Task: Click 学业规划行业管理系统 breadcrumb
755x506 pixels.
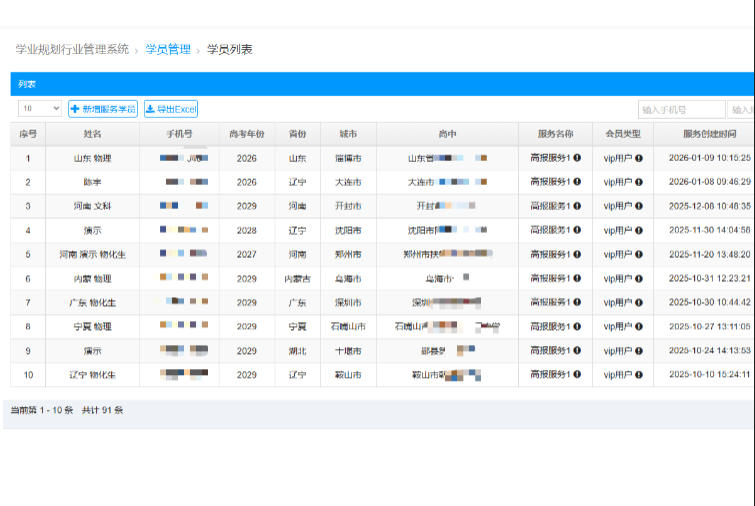Action: click(x=72, y=49)
